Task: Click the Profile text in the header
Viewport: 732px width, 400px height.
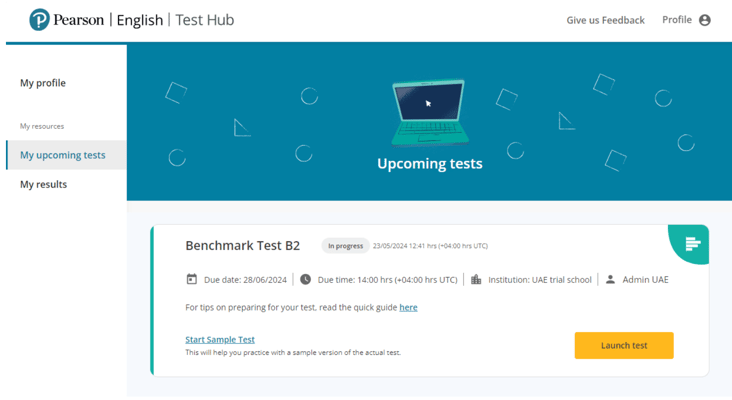Action: tap(677, 20)
